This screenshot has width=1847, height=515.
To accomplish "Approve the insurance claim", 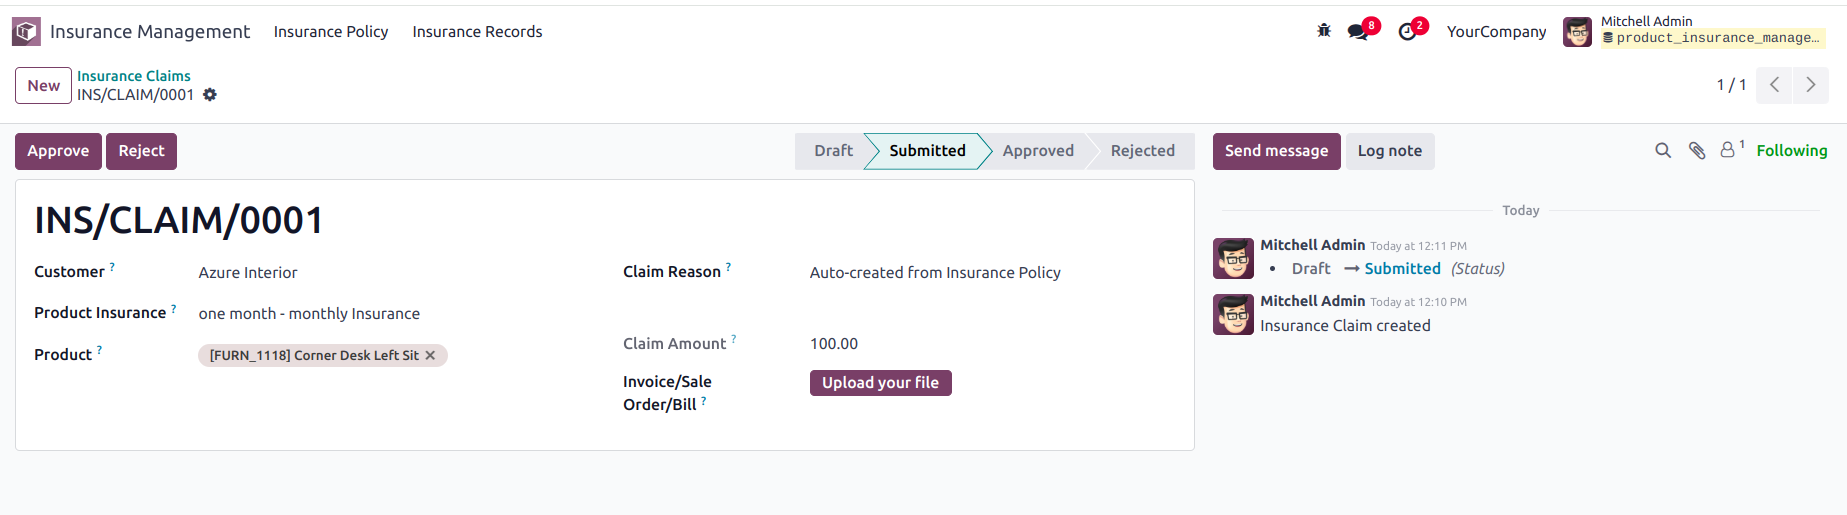I will tap(58, 151).
